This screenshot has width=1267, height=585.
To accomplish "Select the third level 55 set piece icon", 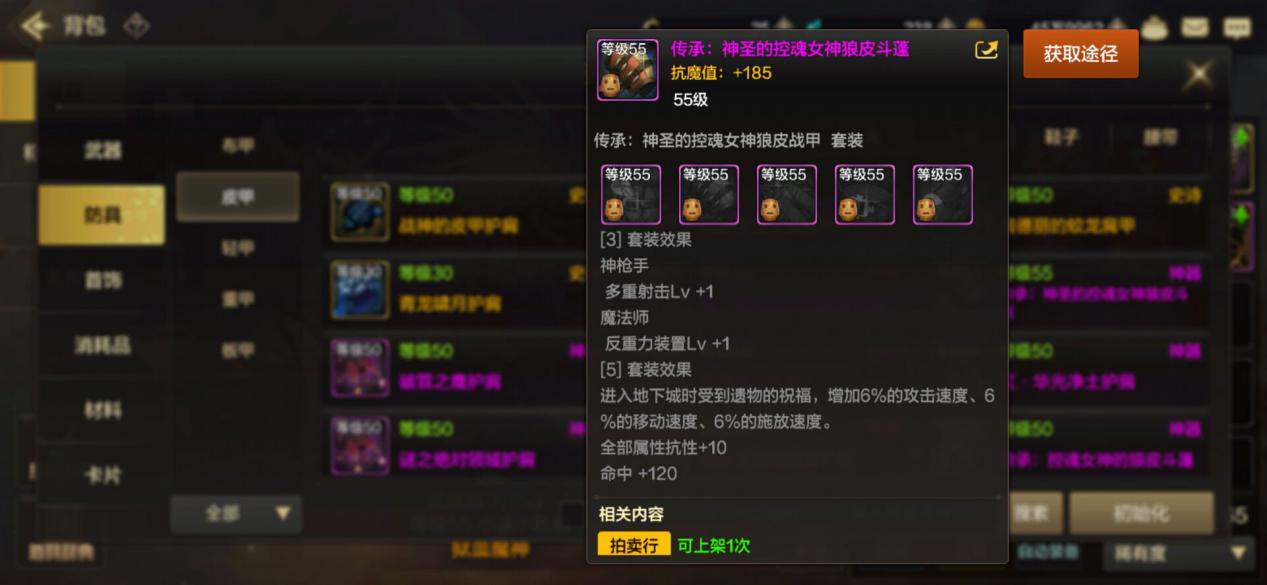I will [x=787, y=195].
